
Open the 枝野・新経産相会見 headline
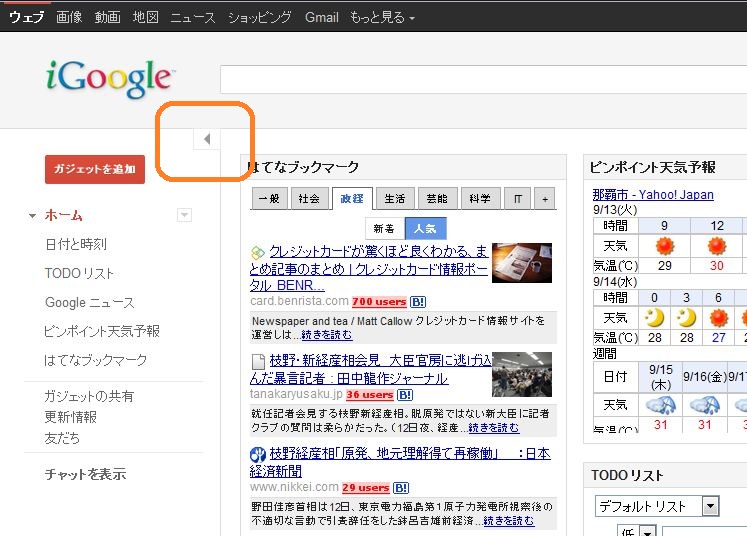pos(370,369)
